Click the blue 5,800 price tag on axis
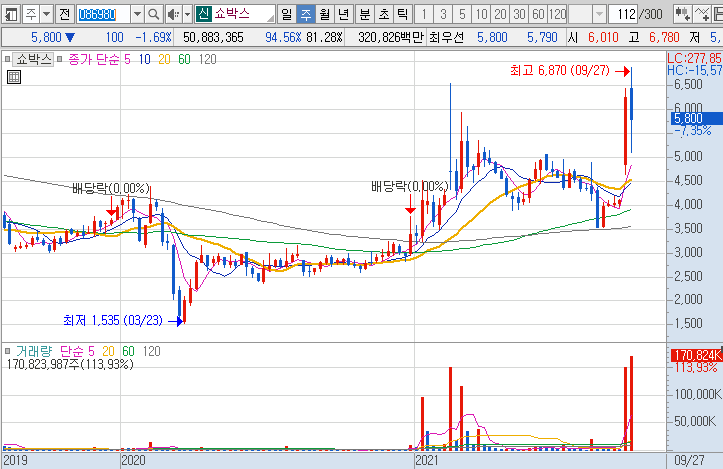Screen dimensions: 723x469 tap(697, 119)
